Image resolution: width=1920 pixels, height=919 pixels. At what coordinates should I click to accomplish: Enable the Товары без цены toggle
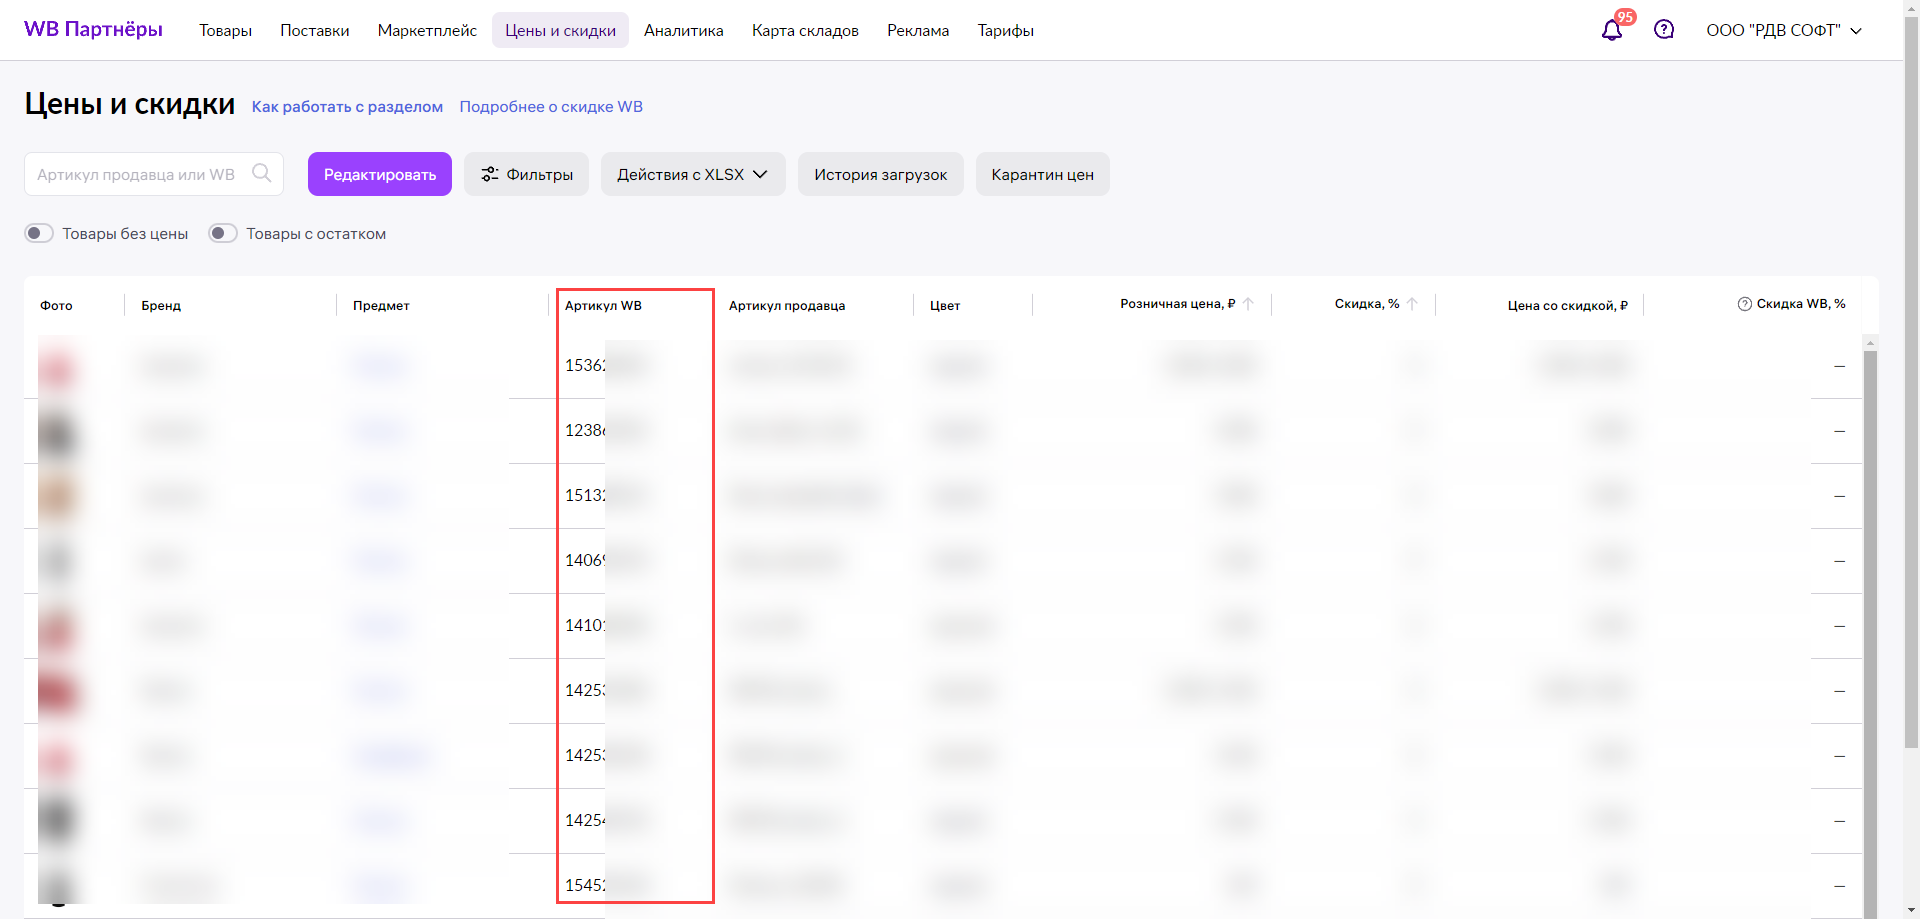click(x=39, y=233)
